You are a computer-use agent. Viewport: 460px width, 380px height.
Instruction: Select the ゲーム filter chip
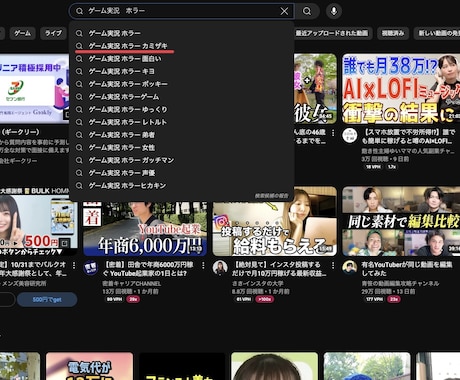(22, 33)
